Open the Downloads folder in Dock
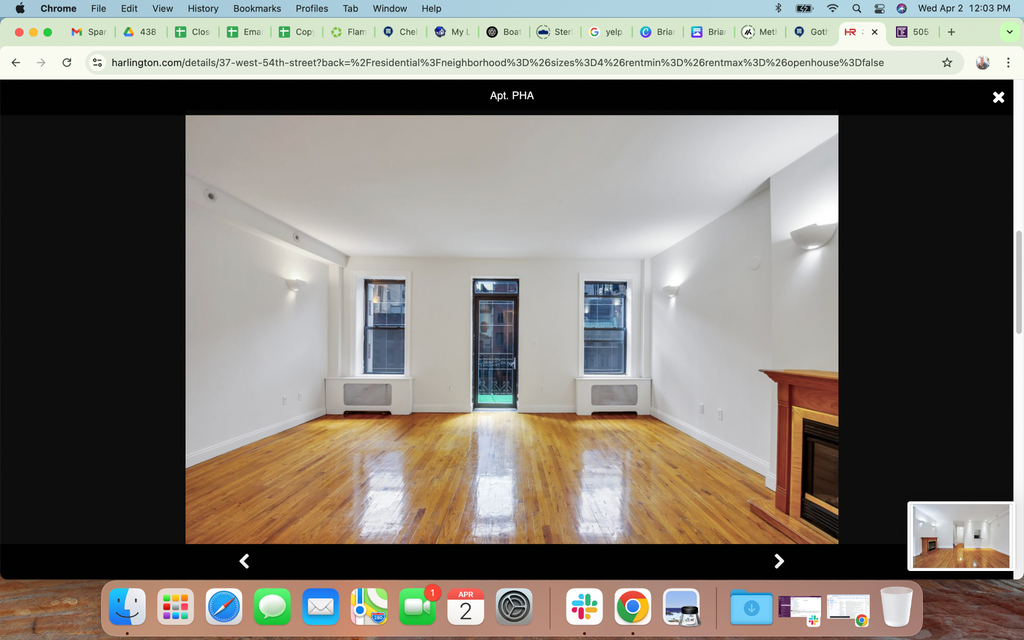 [751, 607]
